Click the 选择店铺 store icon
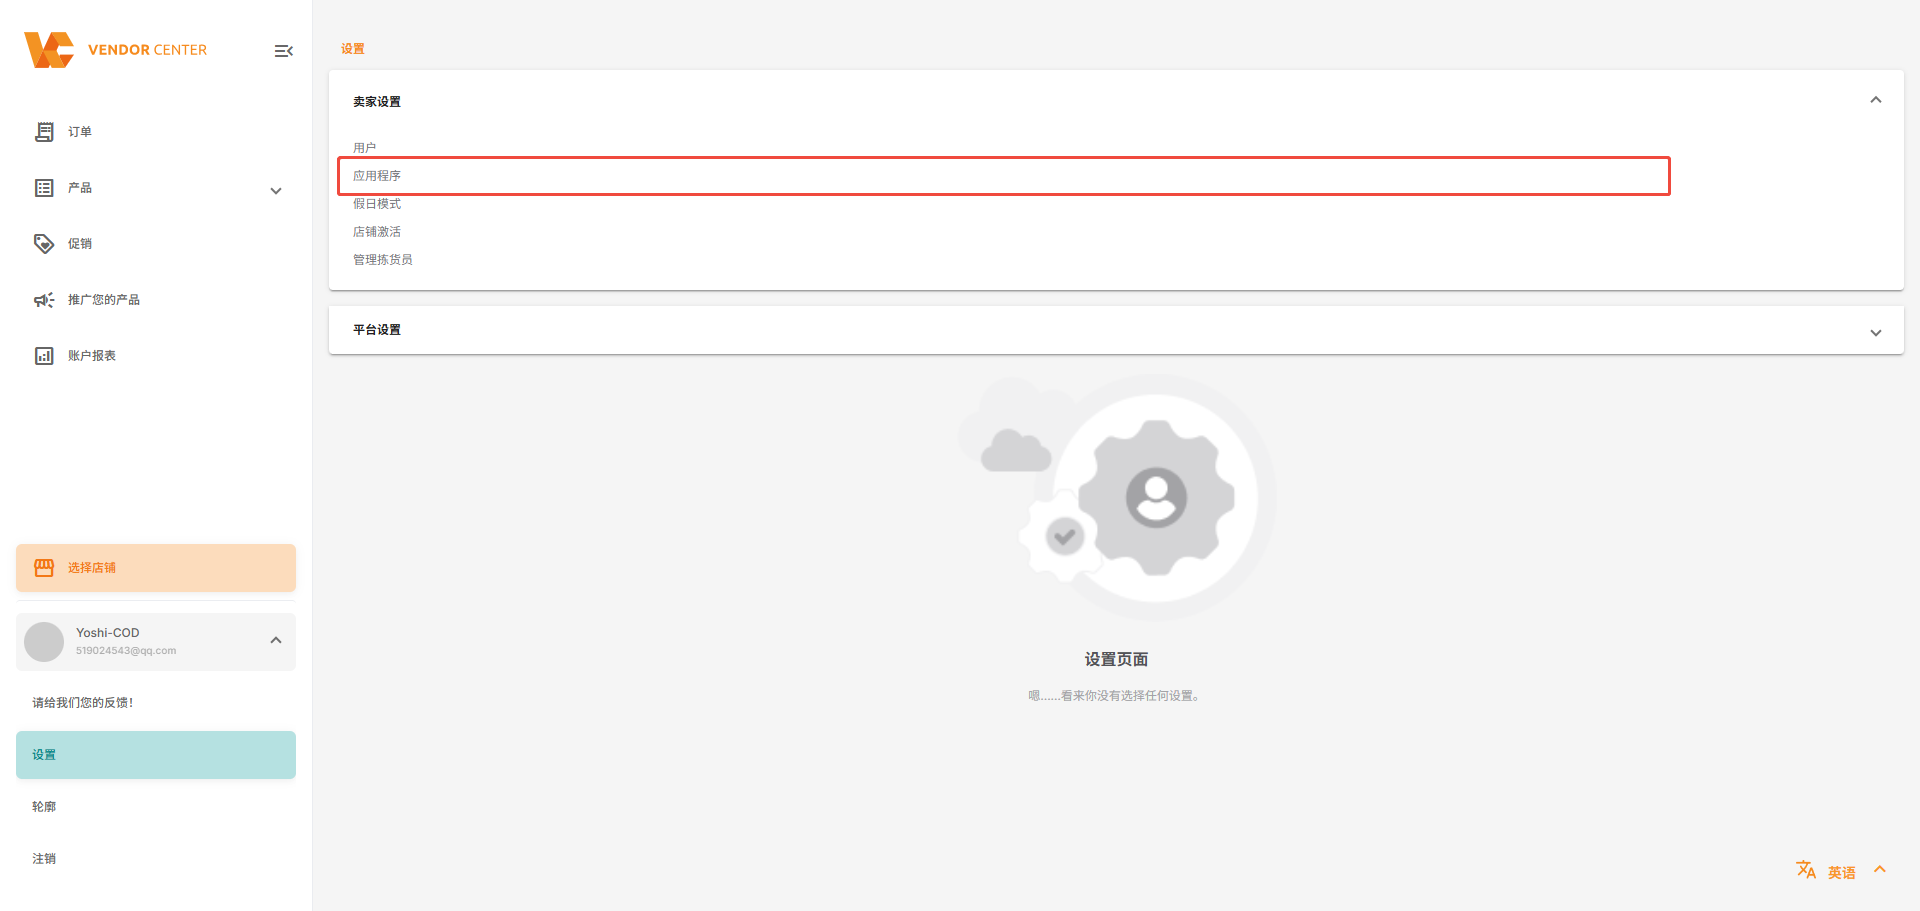Viewport: 1920px width, 911px height. pos(44,568)
